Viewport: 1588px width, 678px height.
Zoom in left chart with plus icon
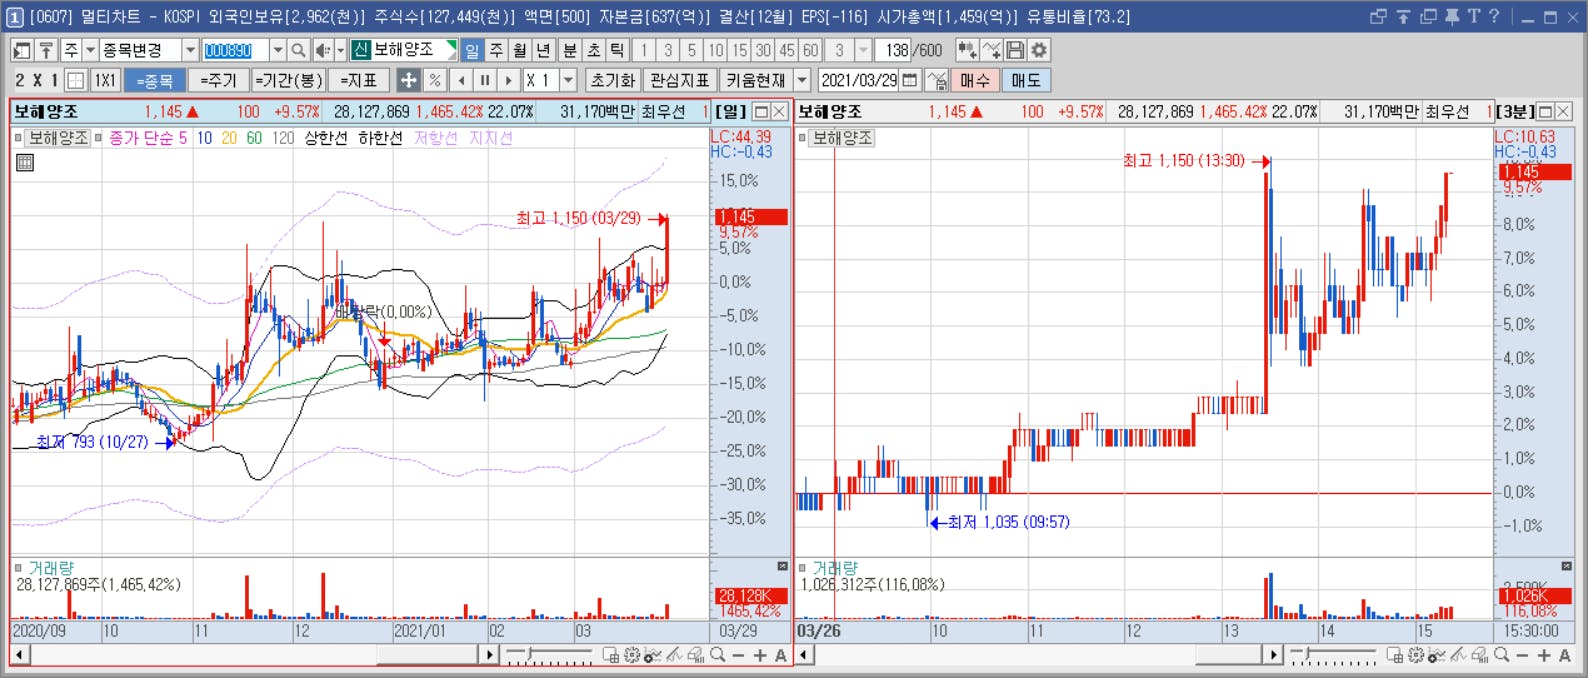(760, 656)
